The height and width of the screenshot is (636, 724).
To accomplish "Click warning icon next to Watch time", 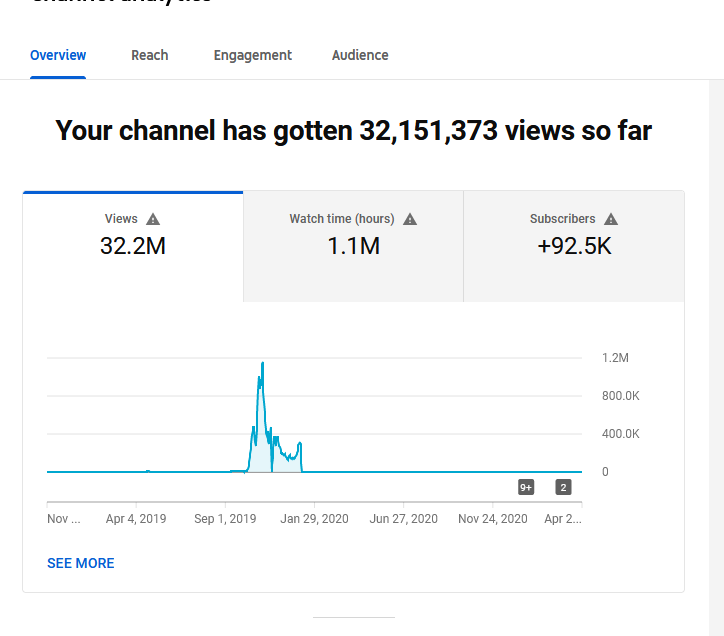I will pyautogui.click(x=410, y=219).
